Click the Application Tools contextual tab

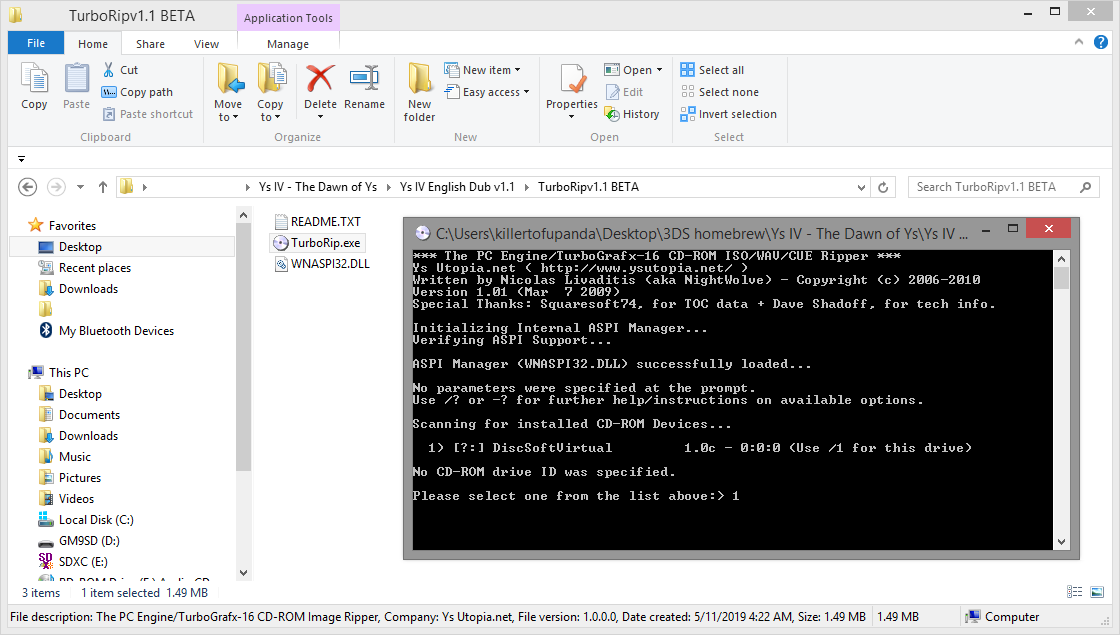click(289, 18)
